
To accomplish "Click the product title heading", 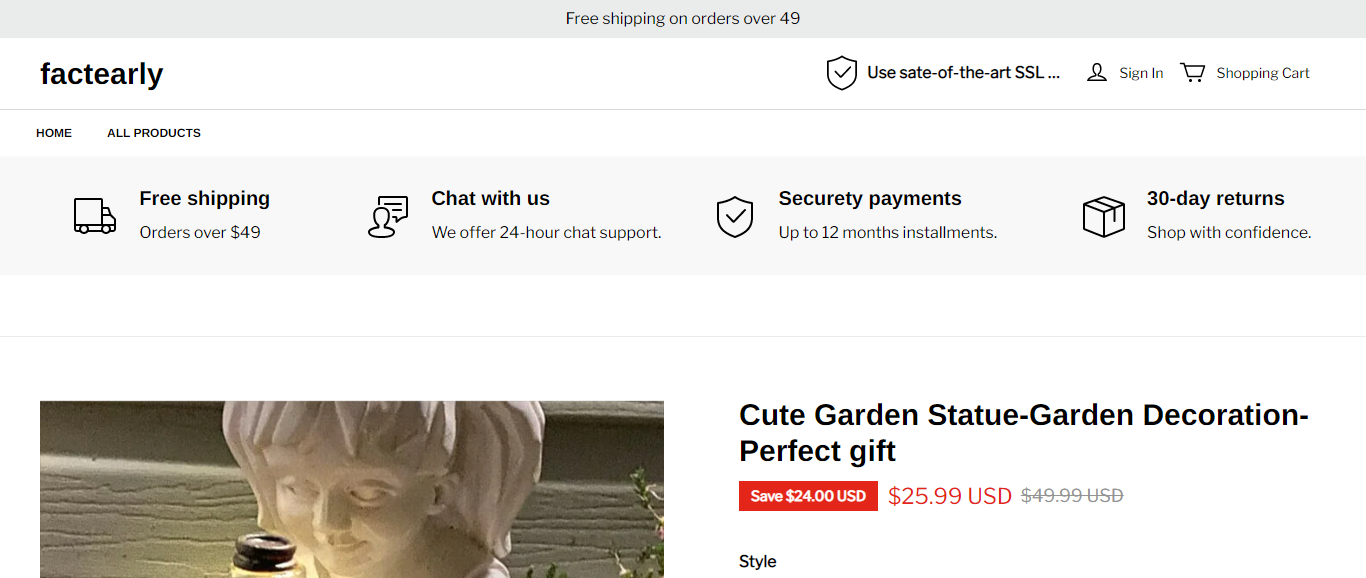I will click(1024, 432).
